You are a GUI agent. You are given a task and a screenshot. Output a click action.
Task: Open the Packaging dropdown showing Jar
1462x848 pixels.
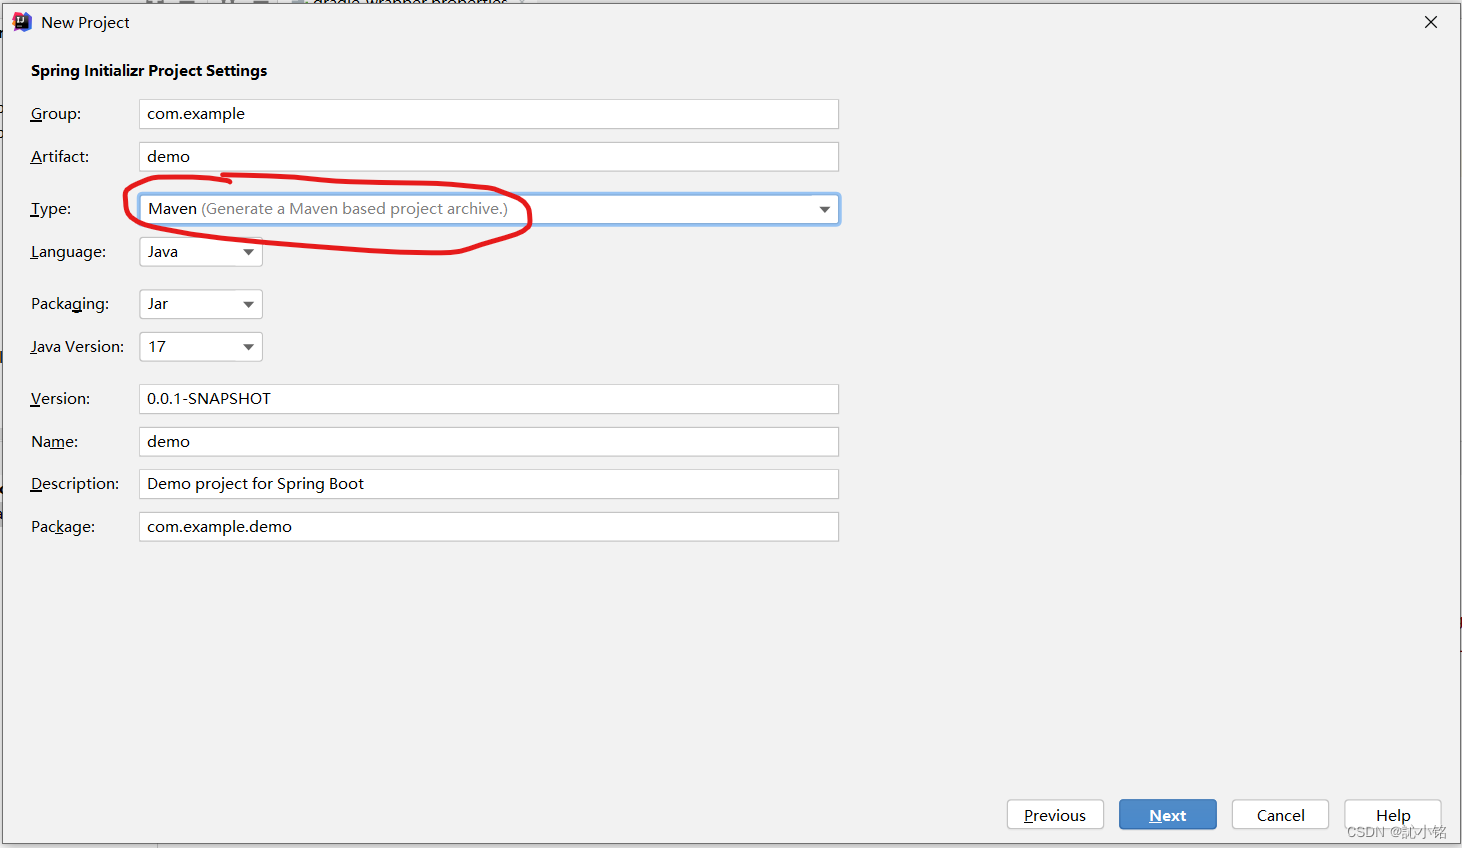[200, 304]
